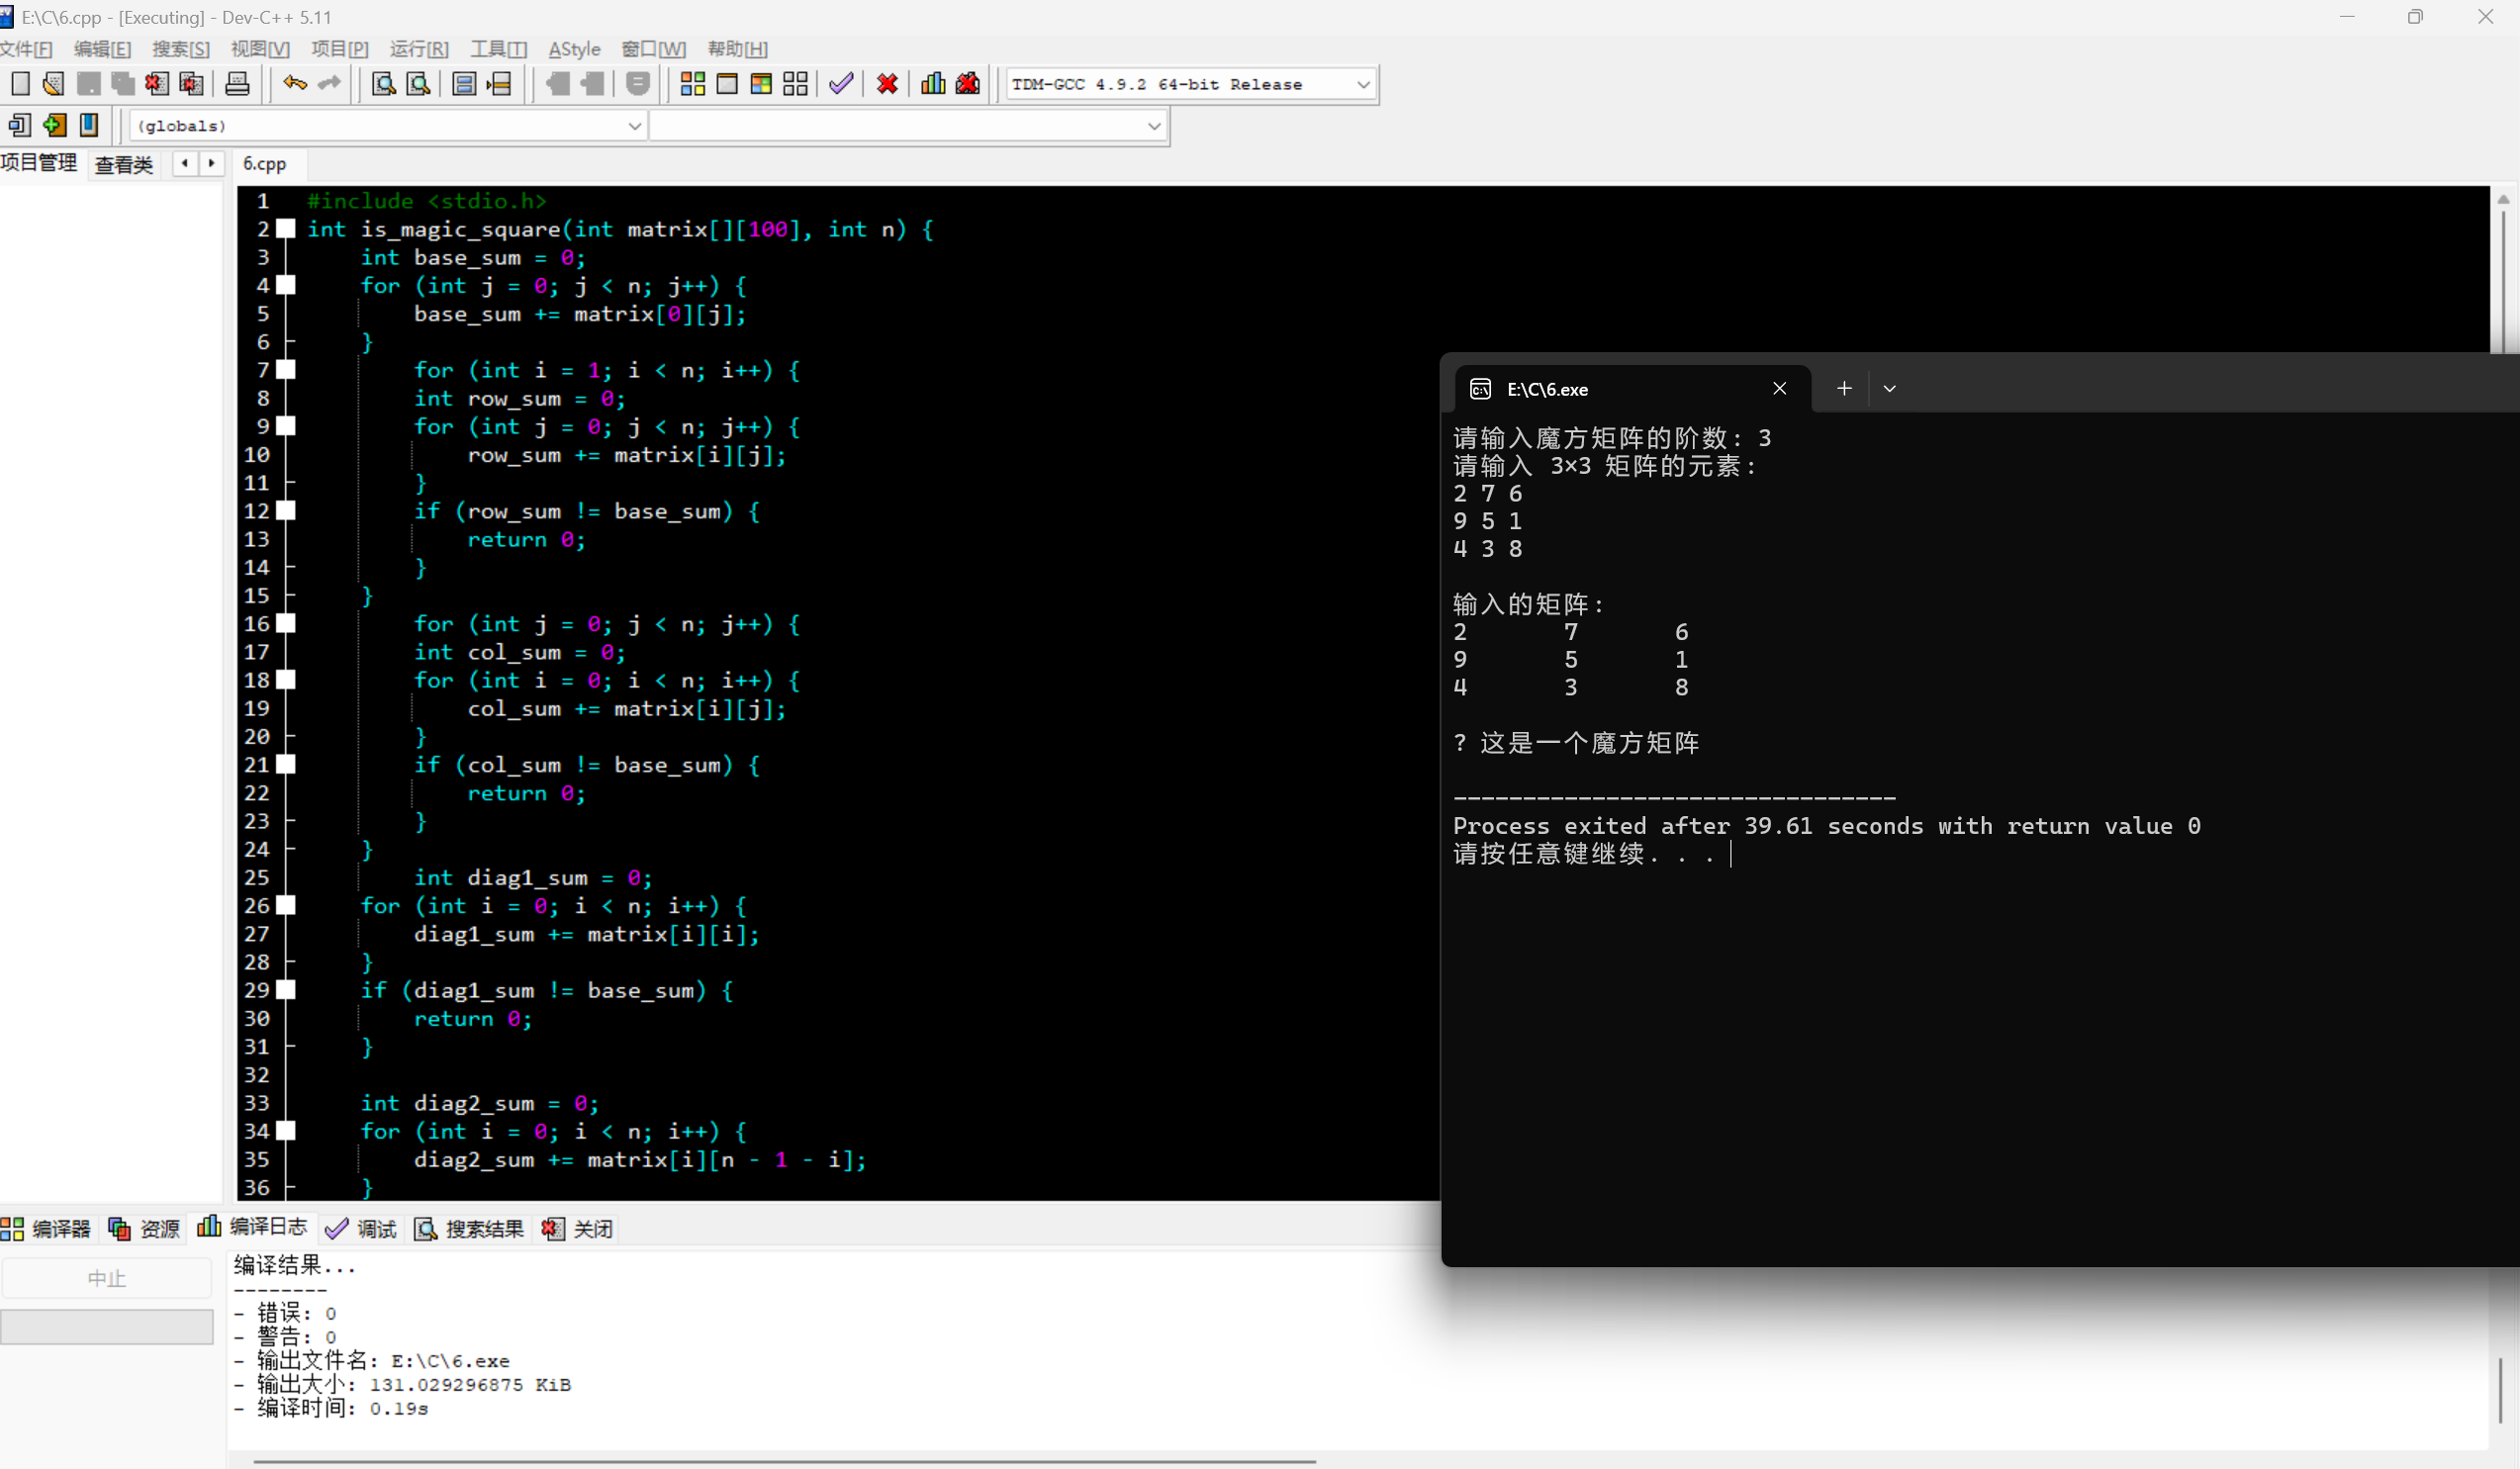Click the Find magnifier toolbar icon
Image resolution: width=2520 pixels, height=1469 pixels.
coord(383,84)
